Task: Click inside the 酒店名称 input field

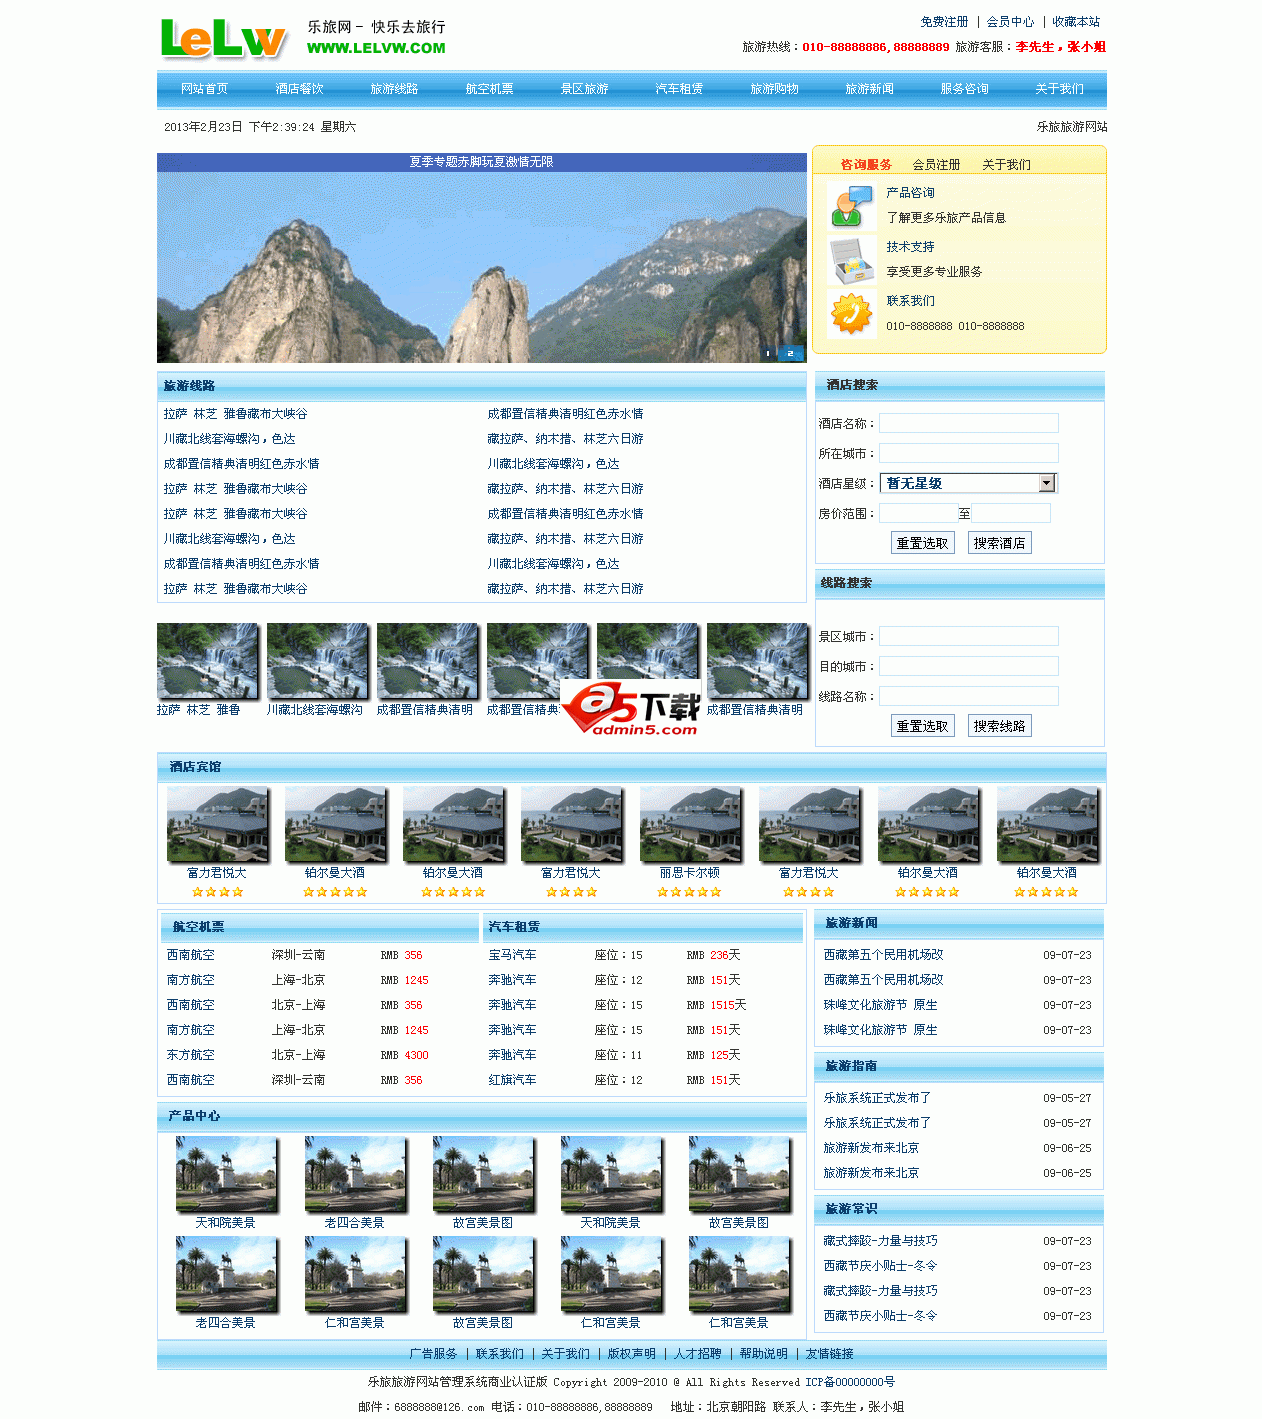Action: pyautogui.click(x=967, y=423)
